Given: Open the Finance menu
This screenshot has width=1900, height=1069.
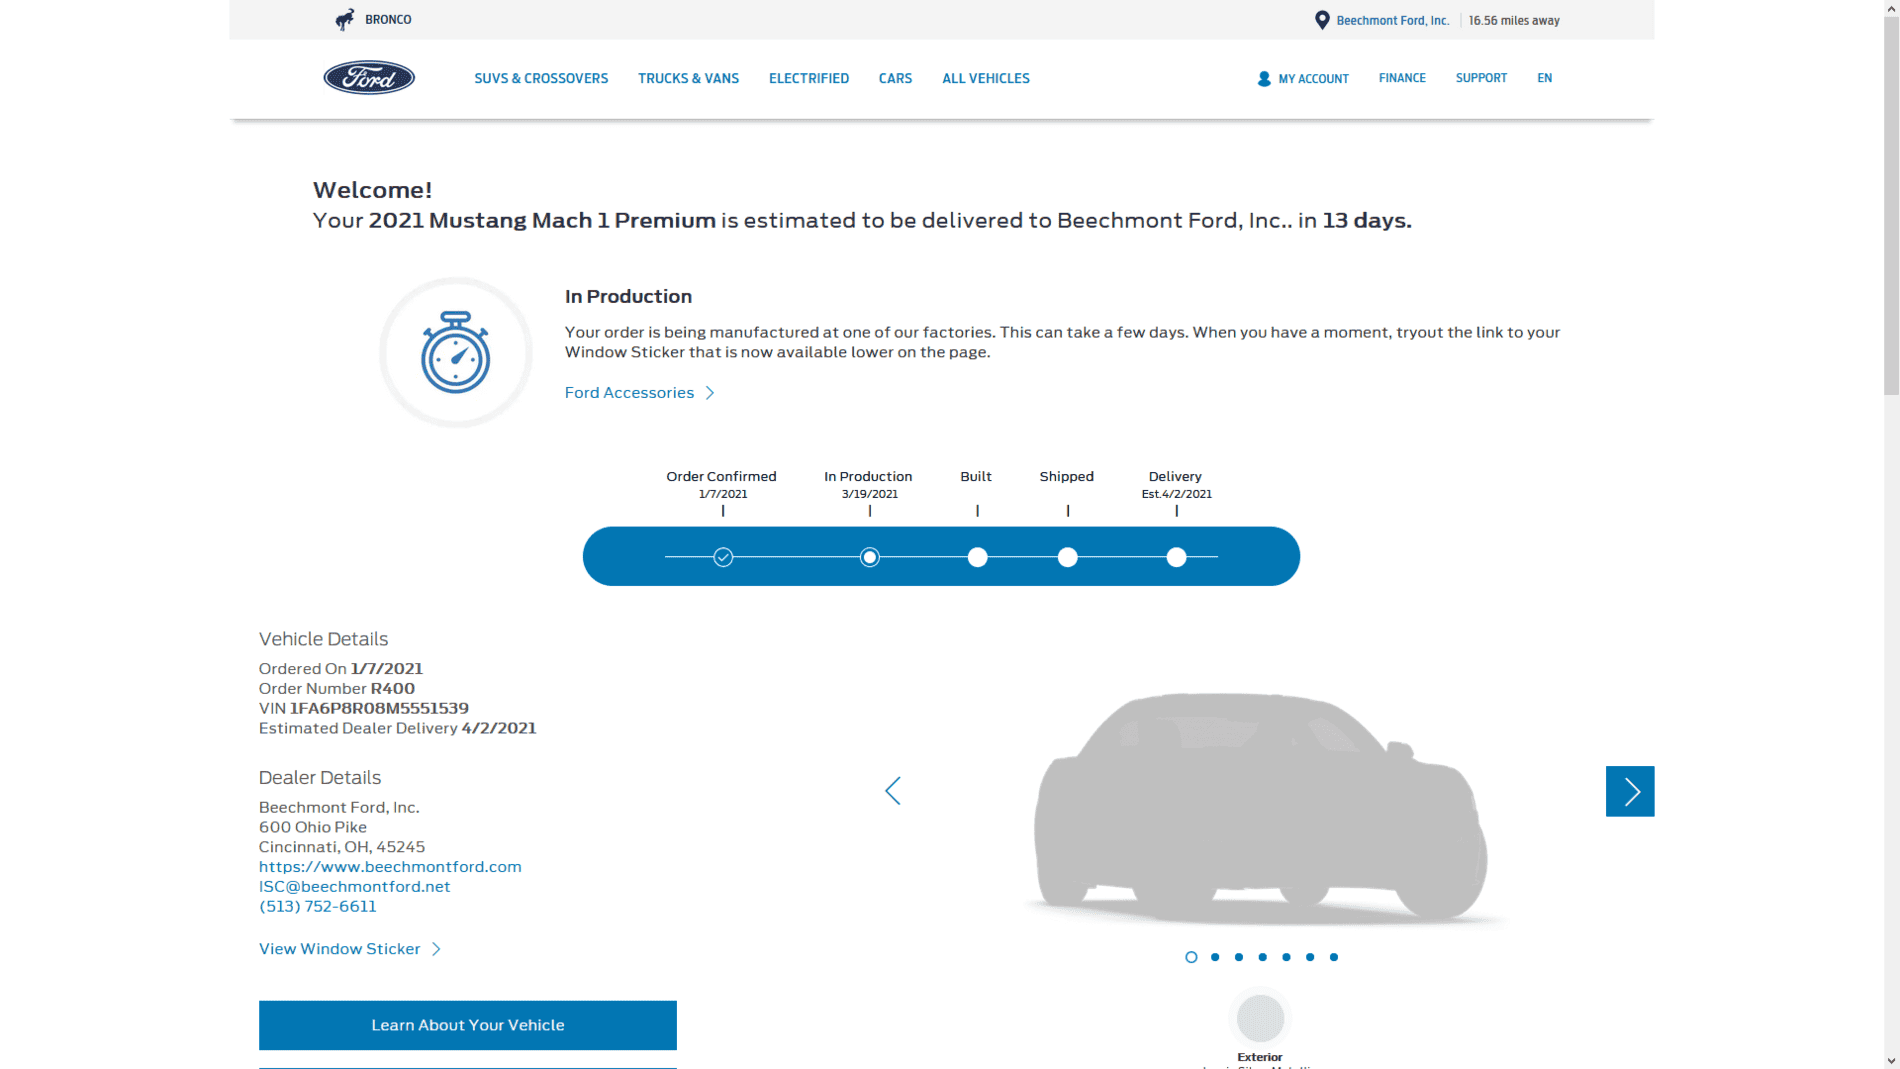Looking at the screenshot, I should pyautogui.click(x=1402, y=78).
